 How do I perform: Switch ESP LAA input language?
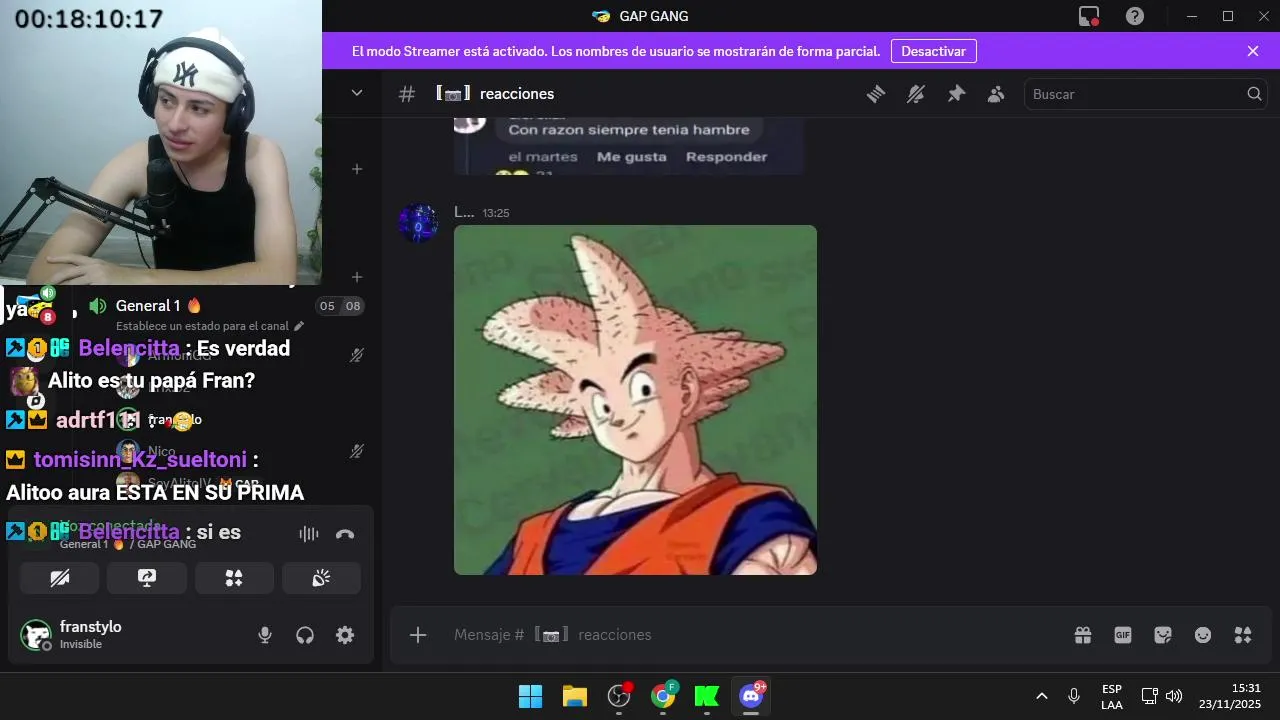point(1112,697)
